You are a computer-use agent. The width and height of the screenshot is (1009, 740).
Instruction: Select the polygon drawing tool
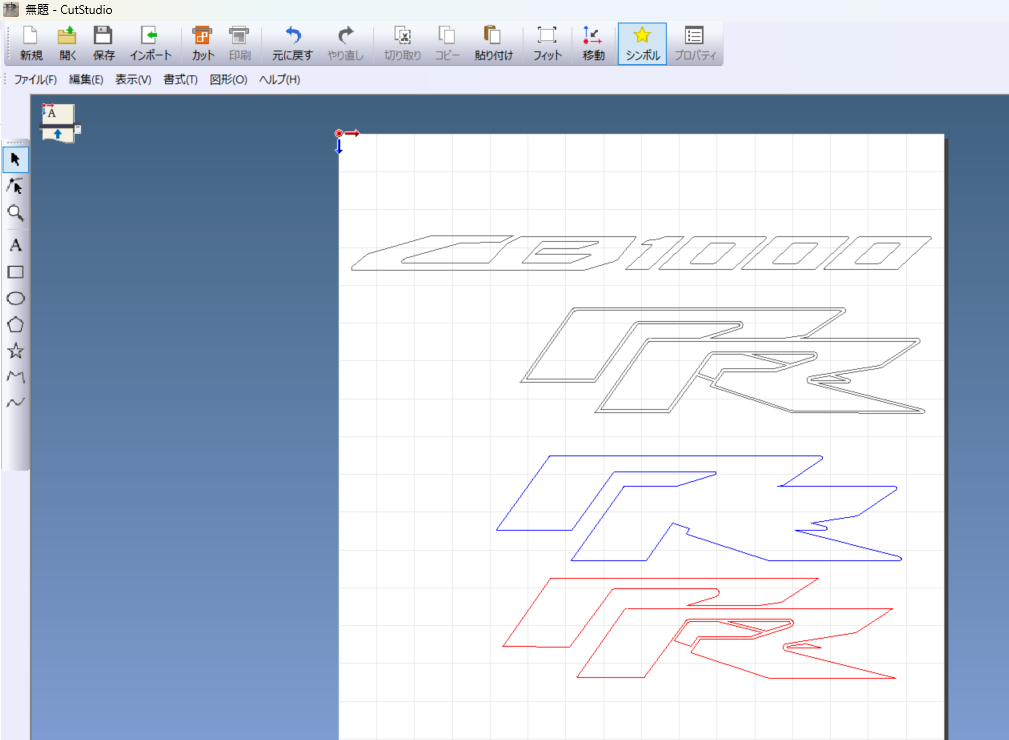click(x=15, y=325)
